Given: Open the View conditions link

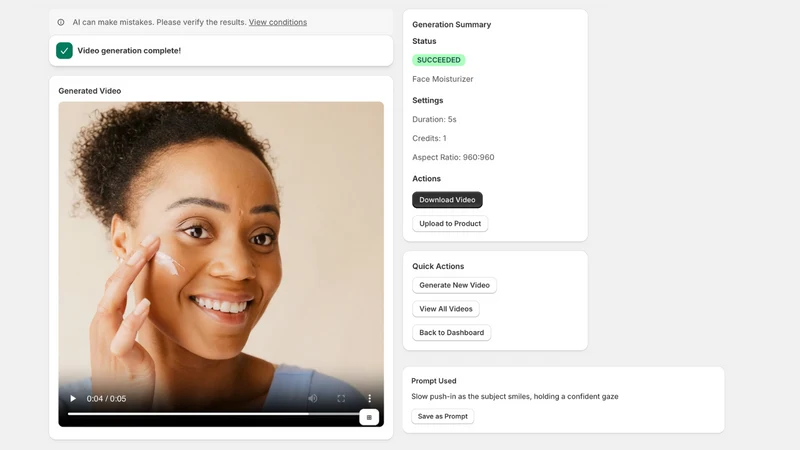Looking at the screenshot, I should [278, 22].
